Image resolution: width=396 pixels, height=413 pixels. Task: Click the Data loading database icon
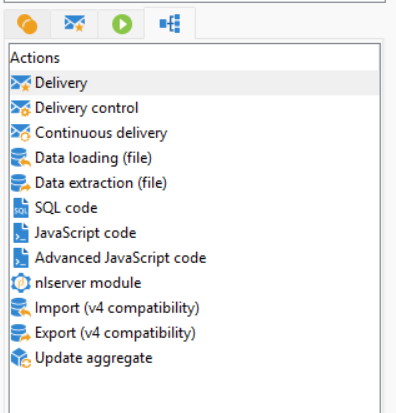click(21, 158)
